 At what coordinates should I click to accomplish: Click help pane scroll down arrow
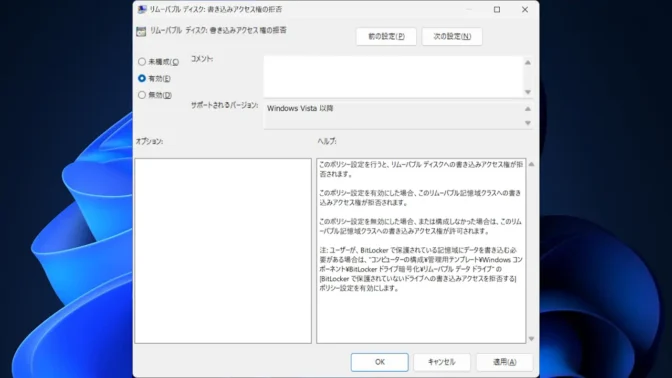pyautogui.click(x=531, y=339)
